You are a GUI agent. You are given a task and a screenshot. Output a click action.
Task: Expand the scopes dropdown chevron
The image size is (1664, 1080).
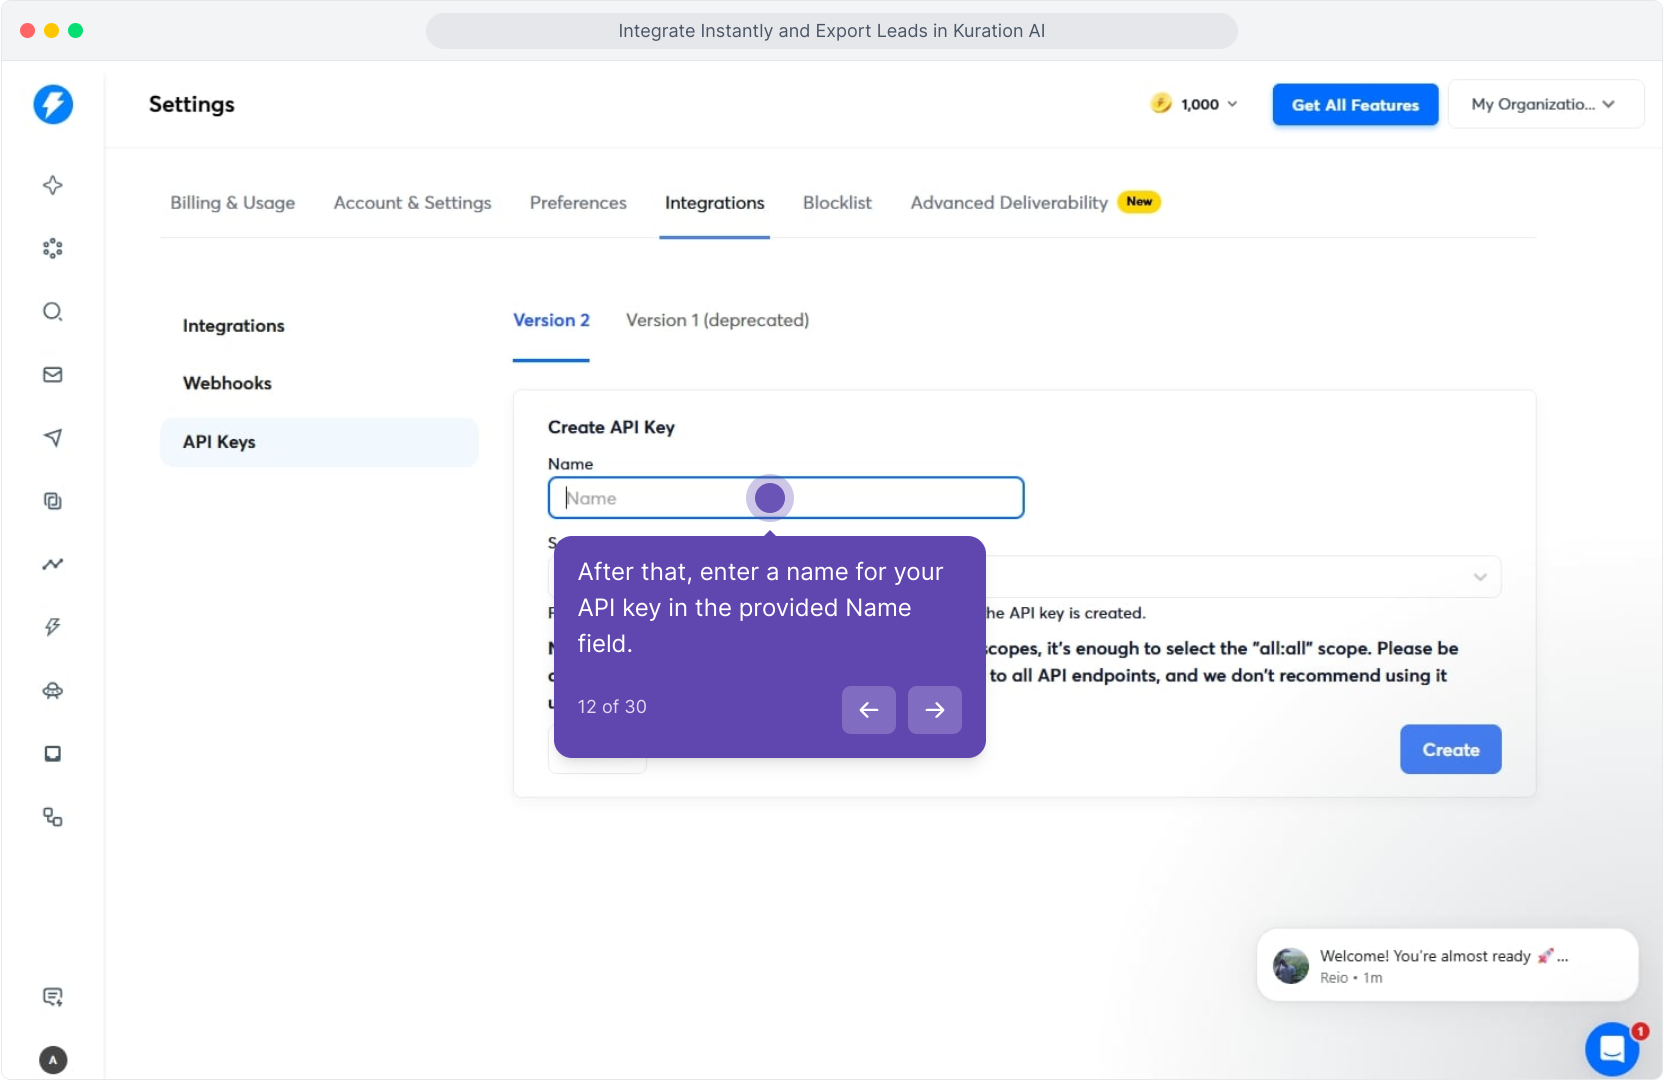pos(1480,577)
